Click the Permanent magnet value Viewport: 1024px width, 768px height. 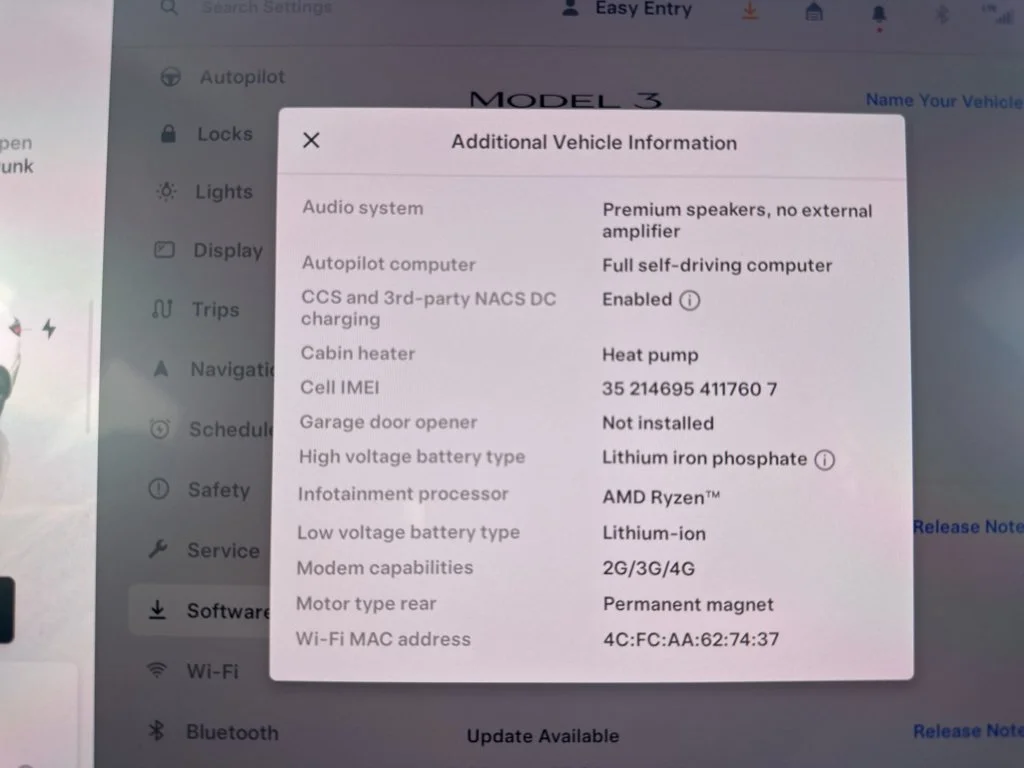click(x=688, y=605)
